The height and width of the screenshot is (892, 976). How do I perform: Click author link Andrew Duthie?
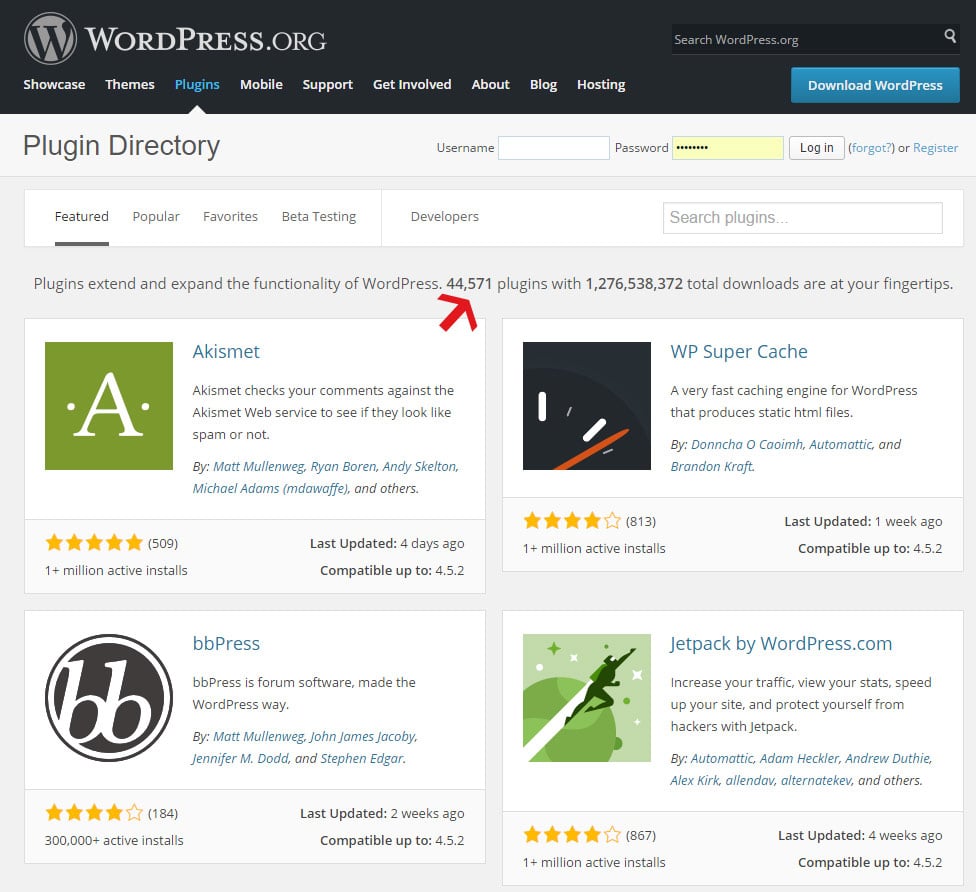click(888, 758)
